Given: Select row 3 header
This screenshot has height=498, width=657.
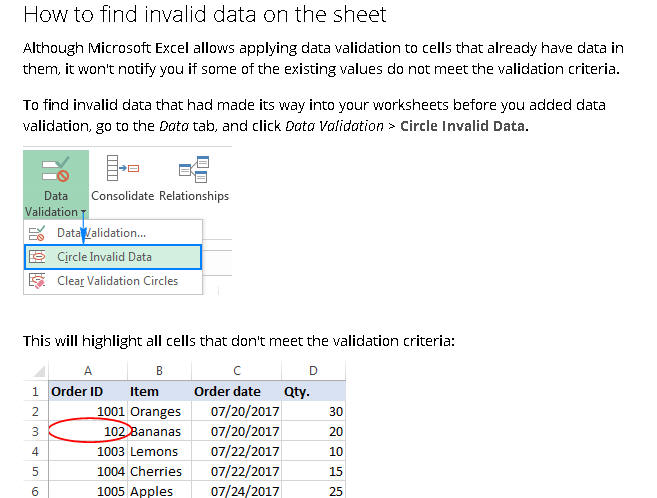Looking at the screenshot, I should click(36, 431).
